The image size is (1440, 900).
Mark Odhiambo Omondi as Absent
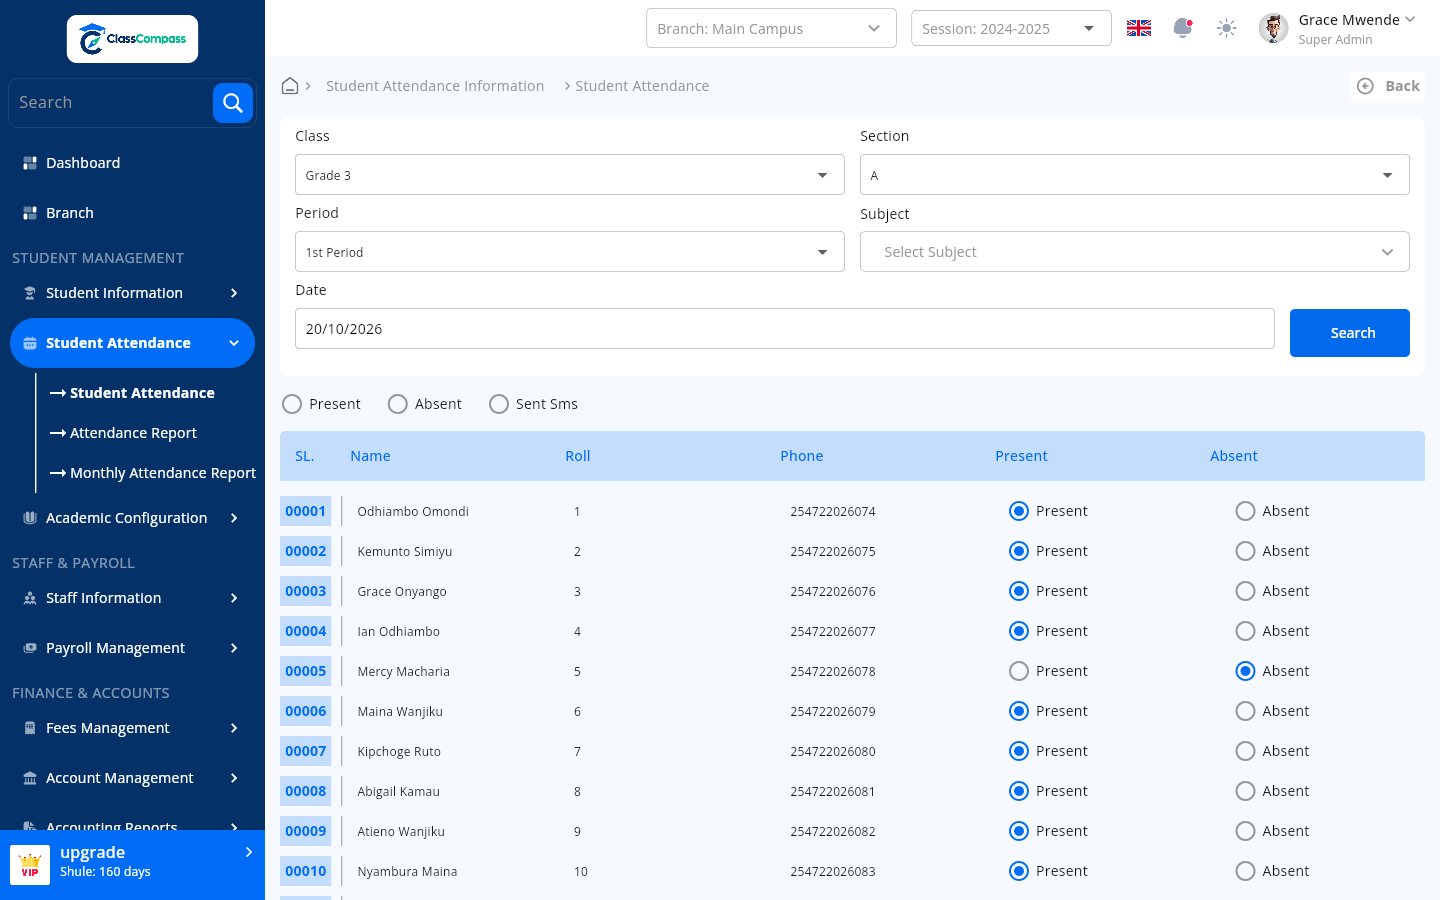tap(1245, 511)
